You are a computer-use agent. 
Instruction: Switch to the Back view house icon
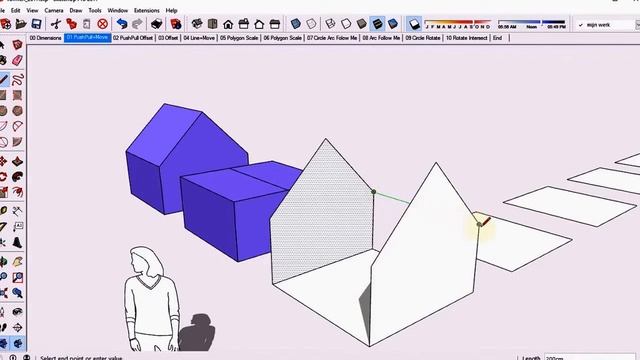[259, 24]
